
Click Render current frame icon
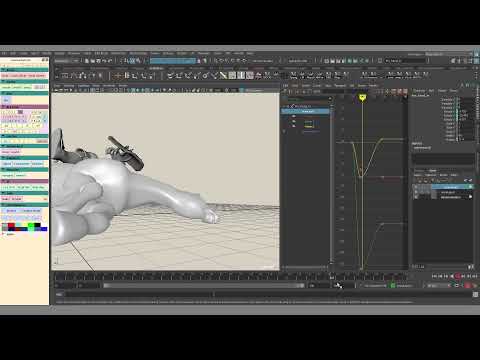(x=332, y=61)
